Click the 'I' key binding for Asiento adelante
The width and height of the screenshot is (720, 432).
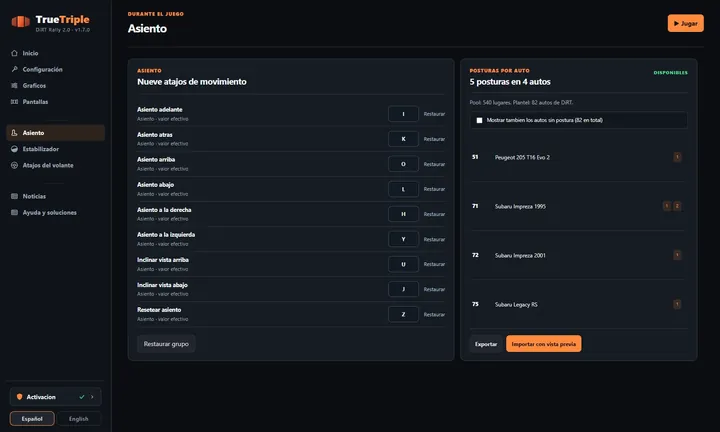[403, 114]
